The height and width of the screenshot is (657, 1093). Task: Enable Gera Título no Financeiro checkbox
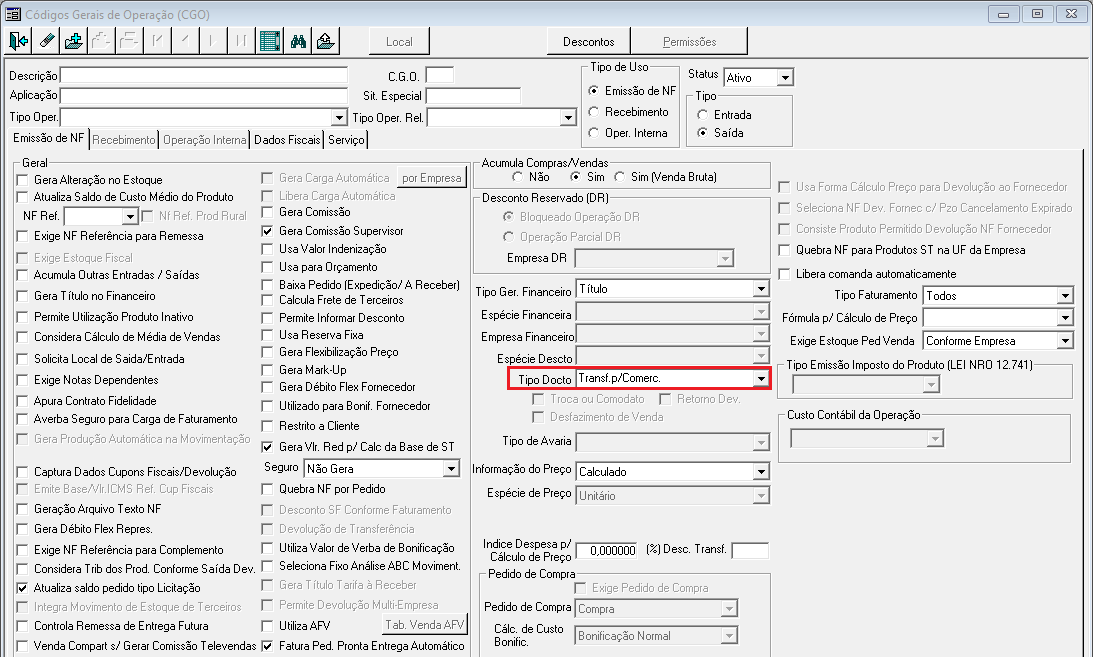(x=22, y=296)
